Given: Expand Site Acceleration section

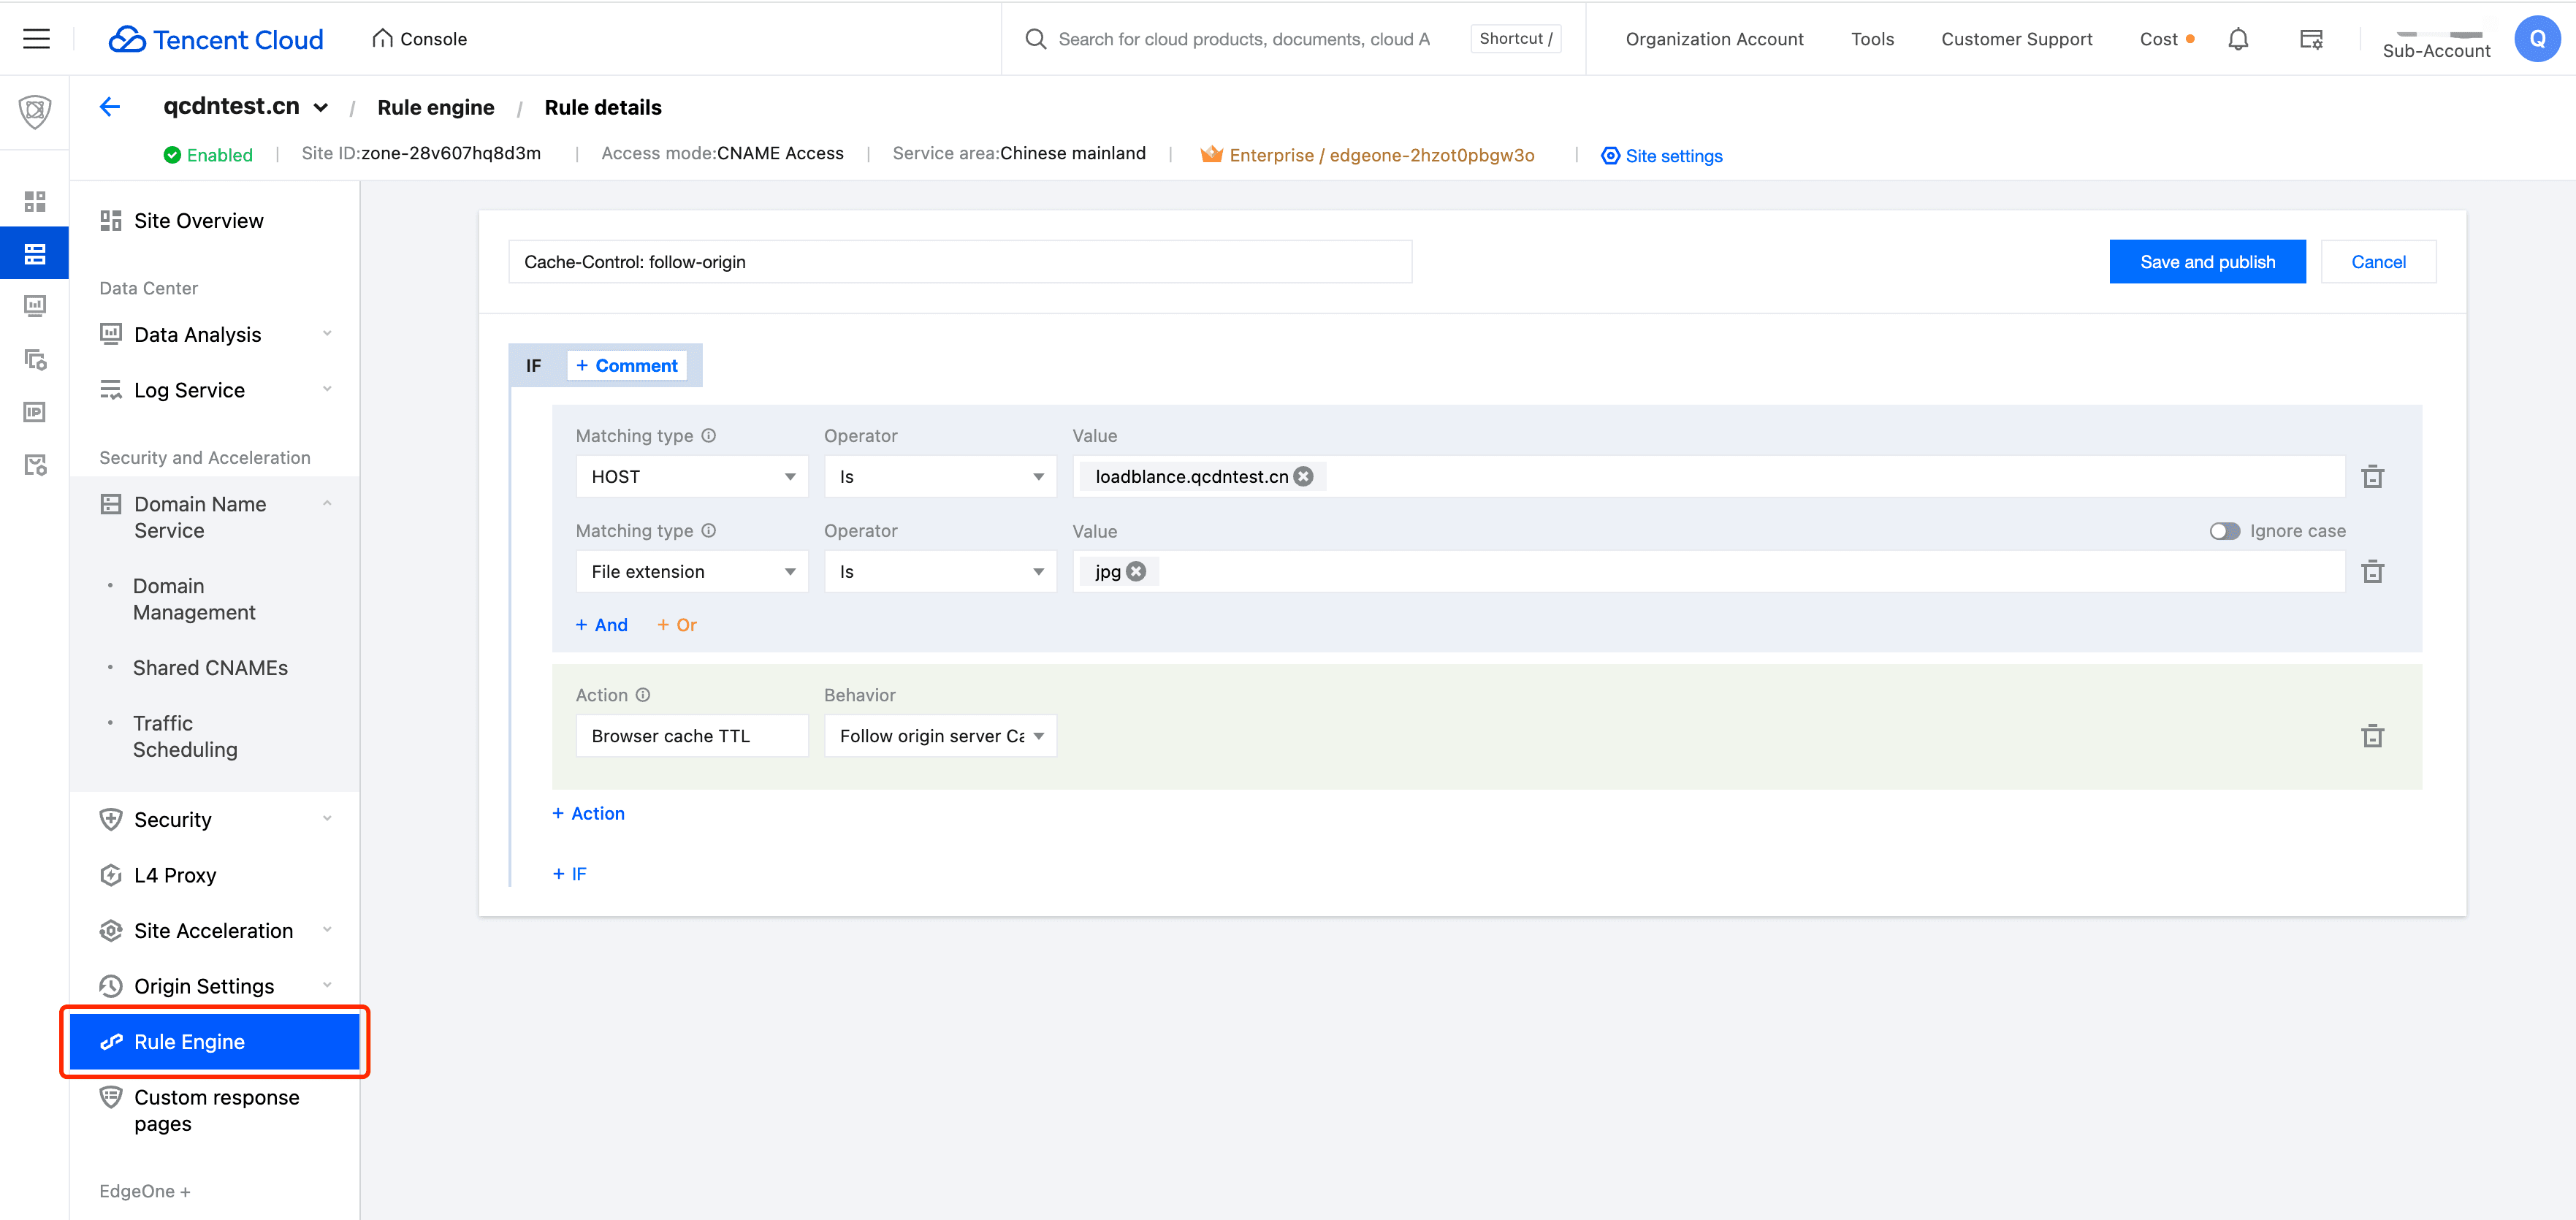Looking at the screenshot, I should click(215, 931).
